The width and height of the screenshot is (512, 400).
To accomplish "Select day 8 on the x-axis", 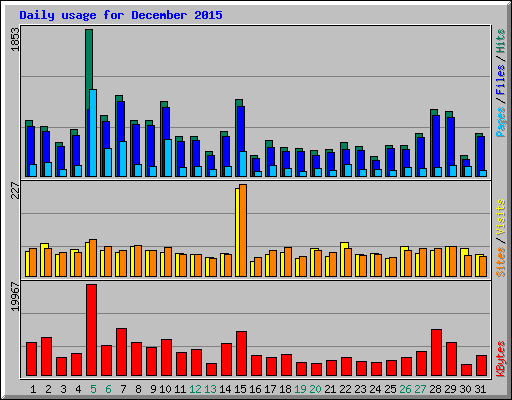I will 138,389.
